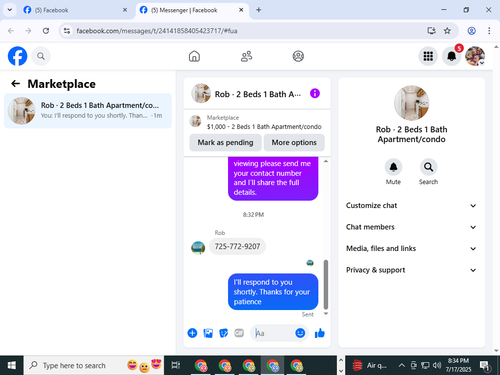Viewport: 500px width, 375px height.
Task: Close the Messenger tab
Action: pyautogui.click(x=241, y=10)
